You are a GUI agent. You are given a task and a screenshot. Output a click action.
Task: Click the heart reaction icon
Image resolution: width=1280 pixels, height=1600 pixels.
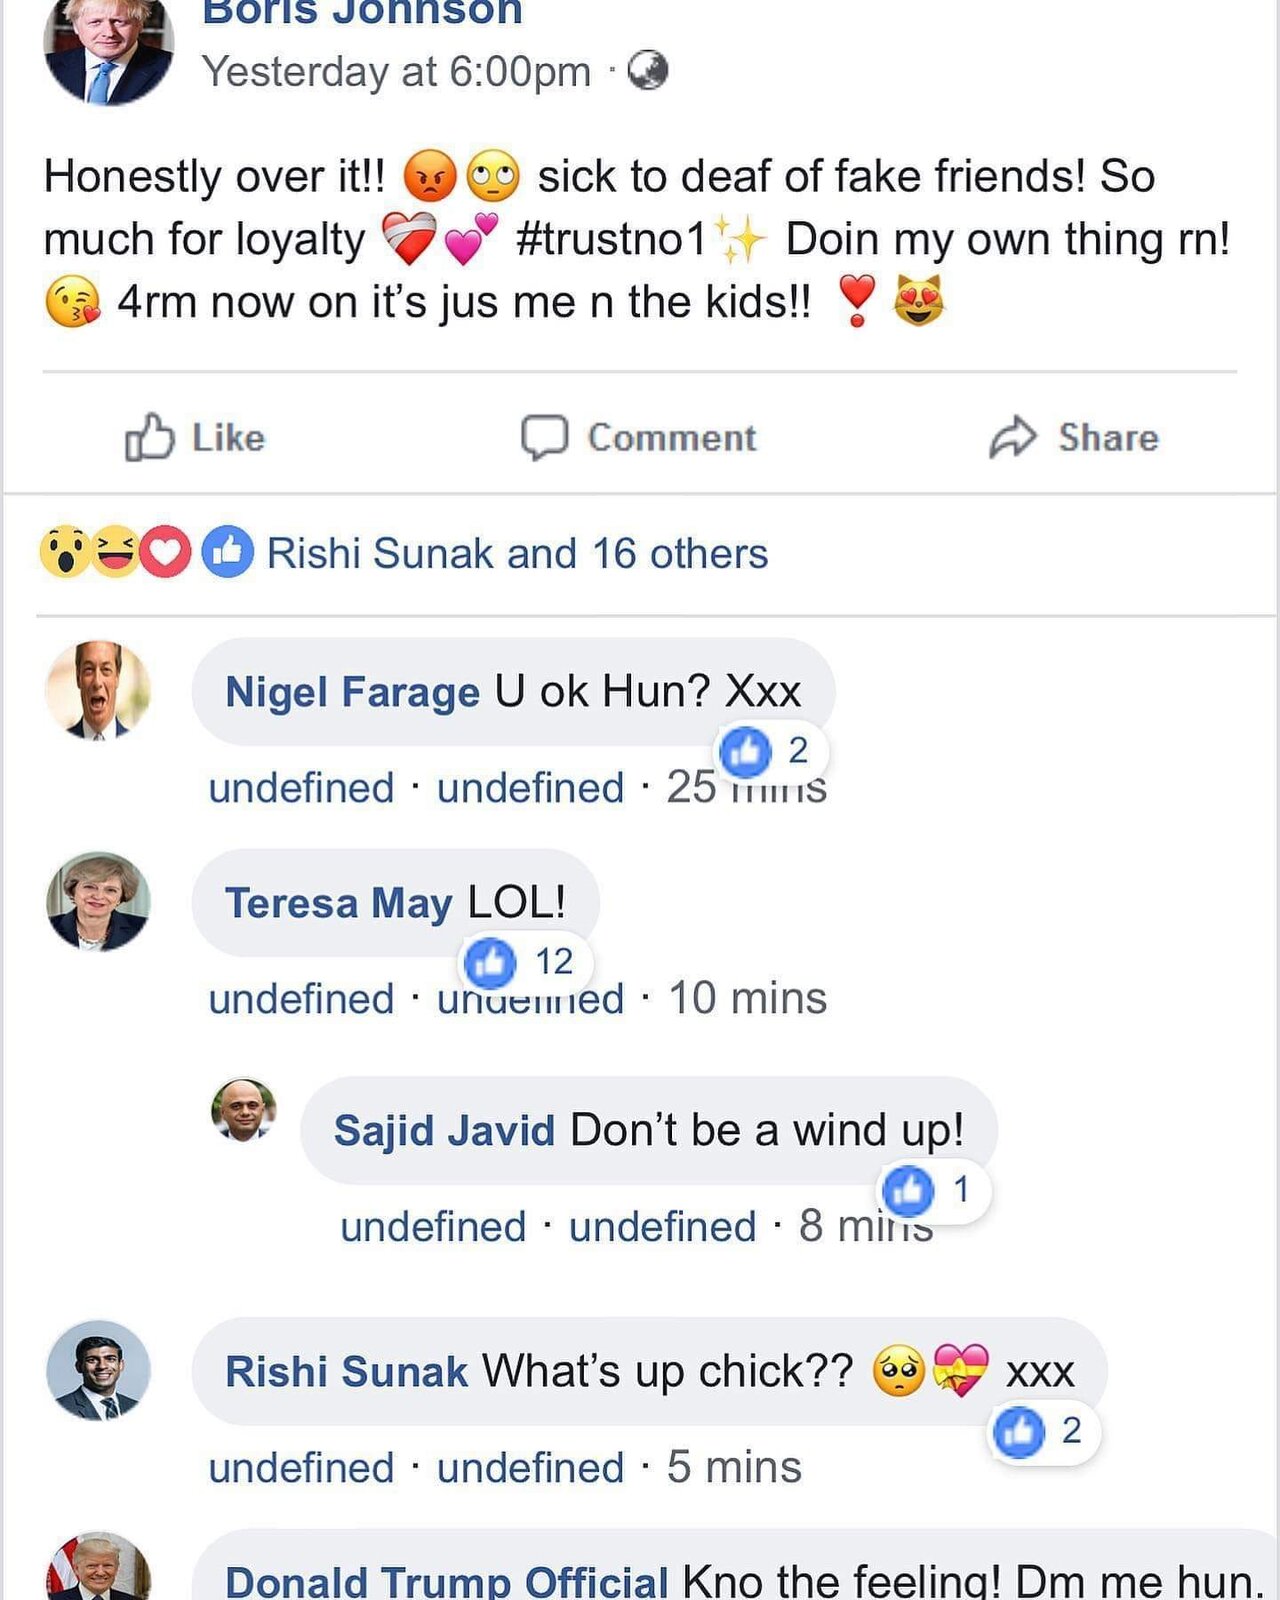166,552
